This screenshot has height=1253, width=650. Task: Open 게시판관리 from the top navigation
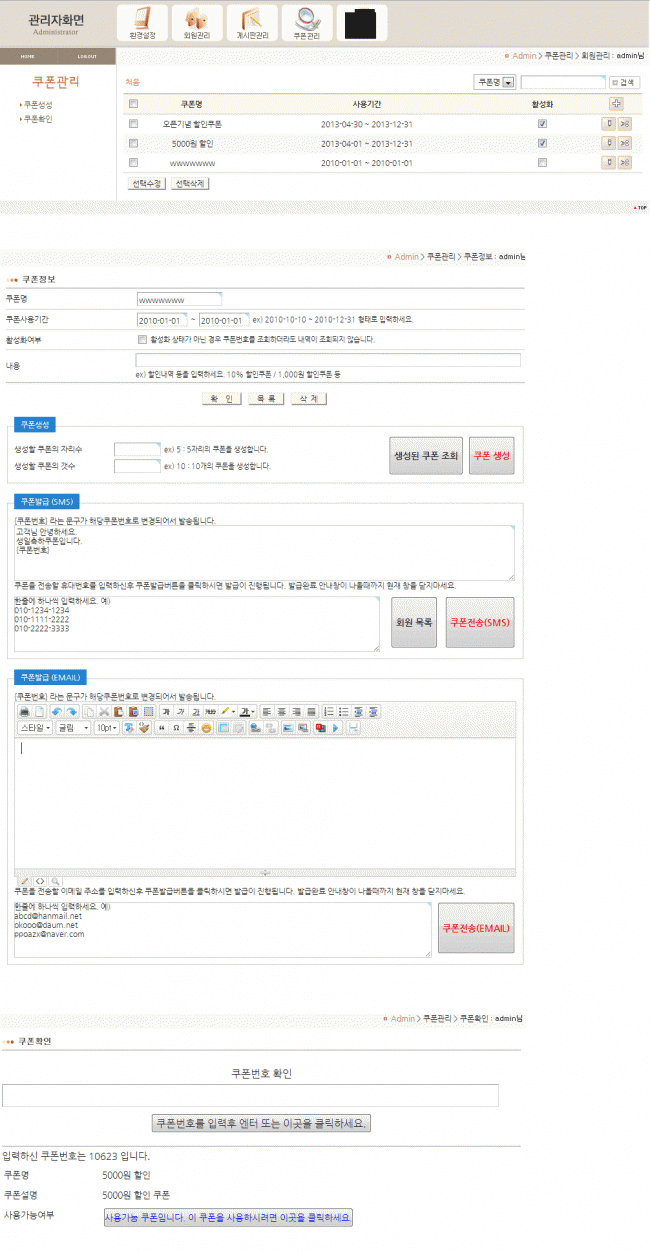tap(252, 22)
